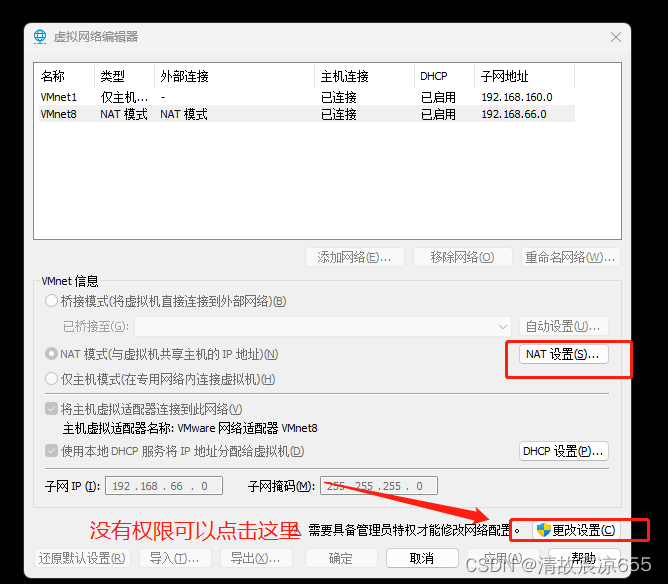Click the DHCP column header
The image size is (668, 584).
(x=444, y=76)
